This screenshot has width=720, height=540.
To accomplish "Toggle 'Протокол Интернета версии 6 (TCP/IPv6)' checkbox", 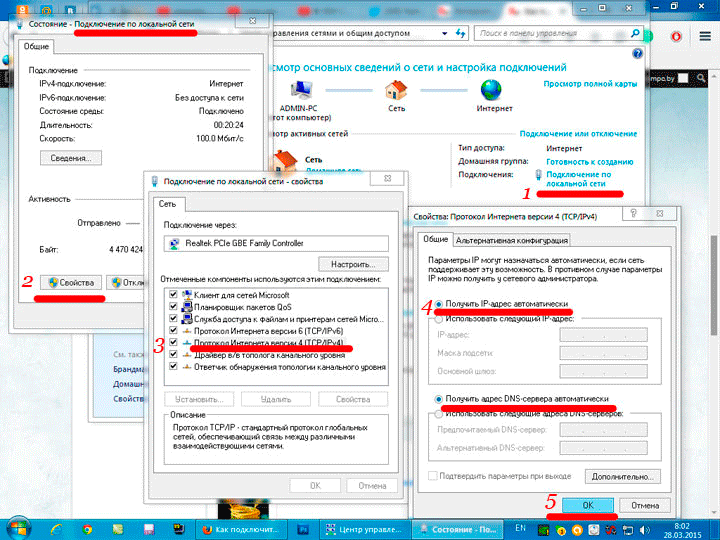I will coord(173,330).
